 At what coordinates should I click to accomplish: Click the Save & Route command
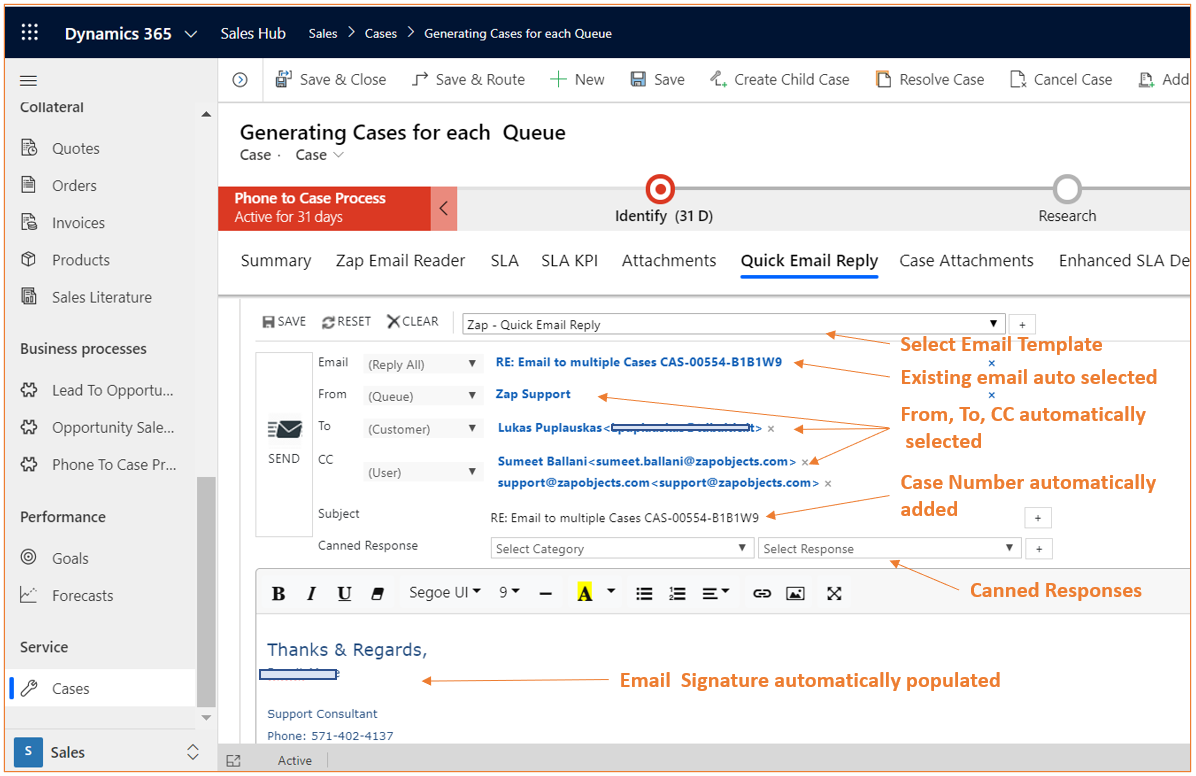(x=468, y=79)
